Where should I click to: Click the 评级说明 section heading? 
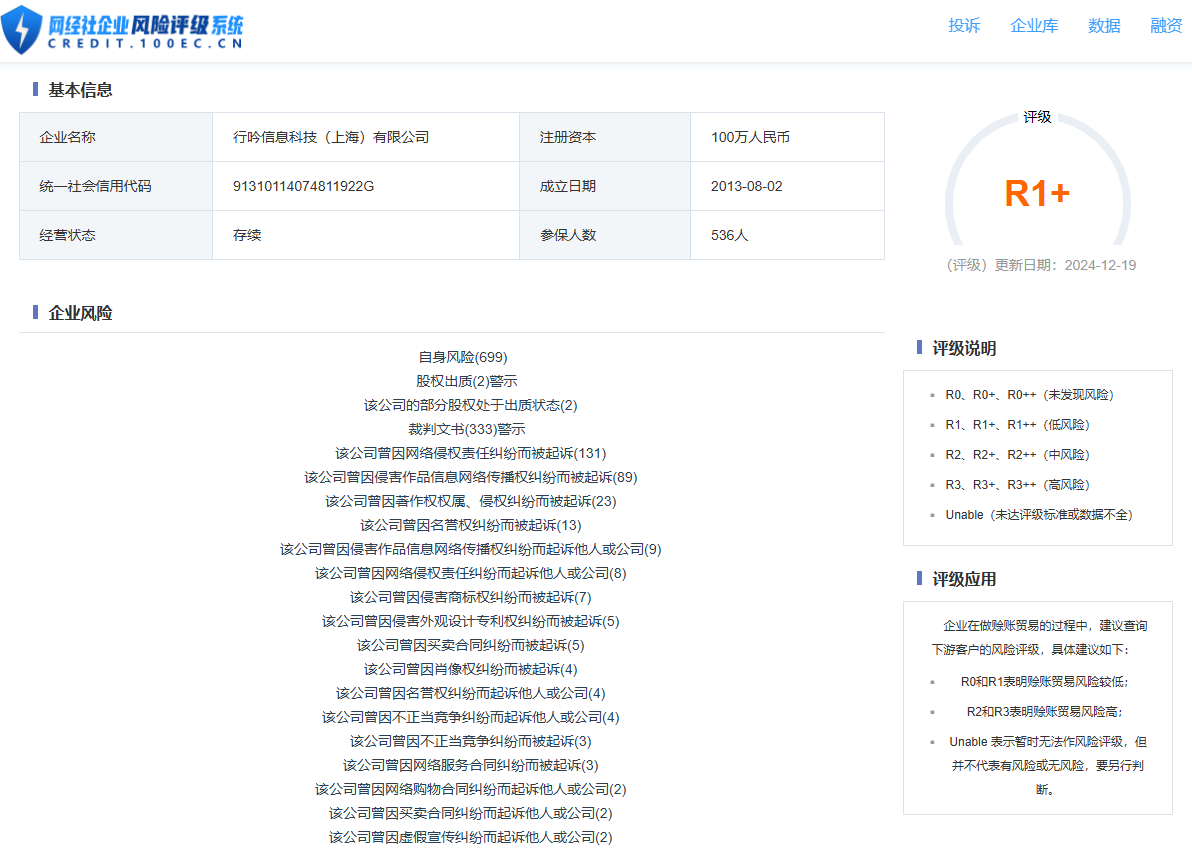[x=964, y=348]
